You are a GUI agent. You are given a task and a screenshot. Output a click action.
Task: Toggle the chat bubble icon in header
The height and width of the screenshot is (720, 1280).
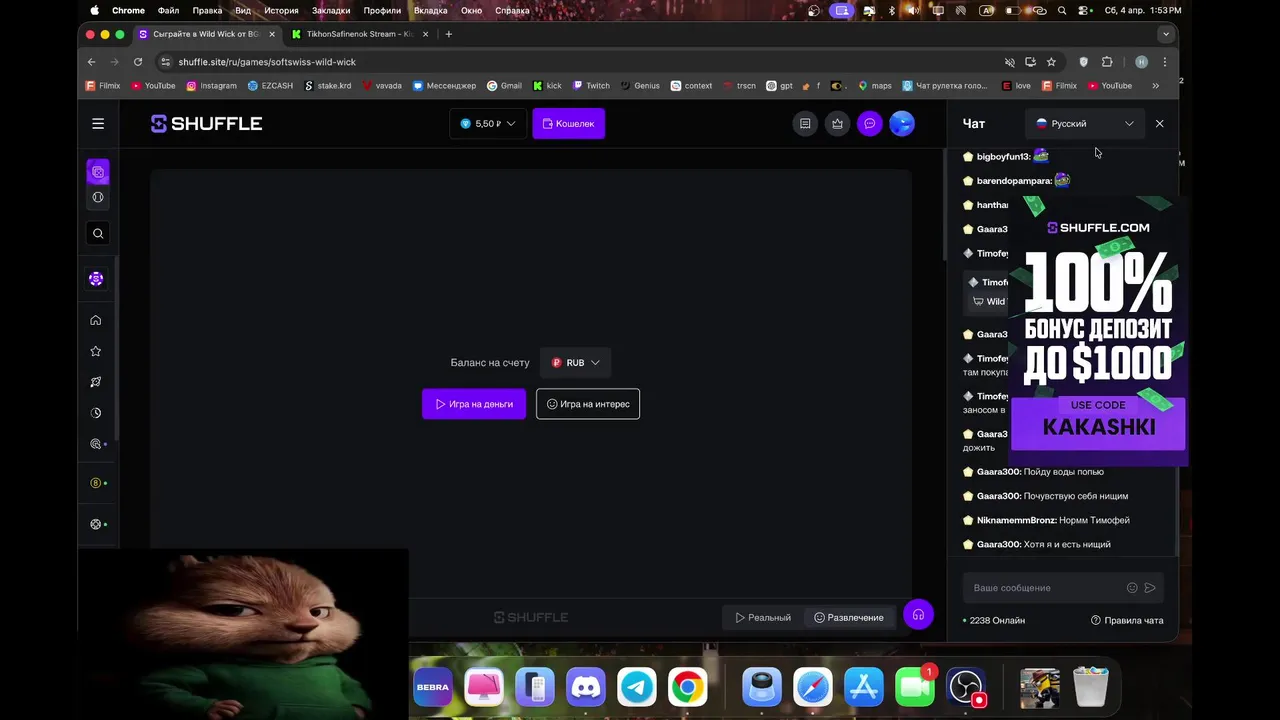click(870, 124)
